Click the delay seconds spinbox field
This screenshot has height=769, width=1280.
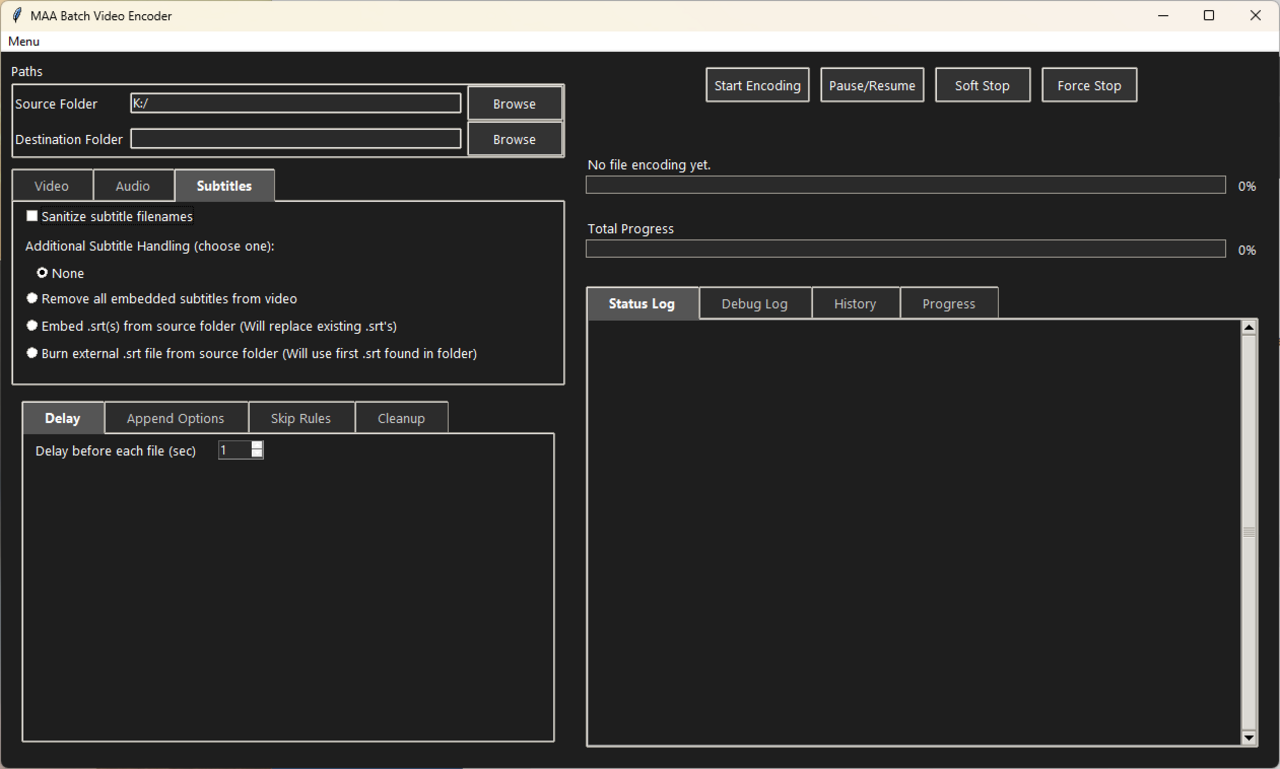click(234, 450)
